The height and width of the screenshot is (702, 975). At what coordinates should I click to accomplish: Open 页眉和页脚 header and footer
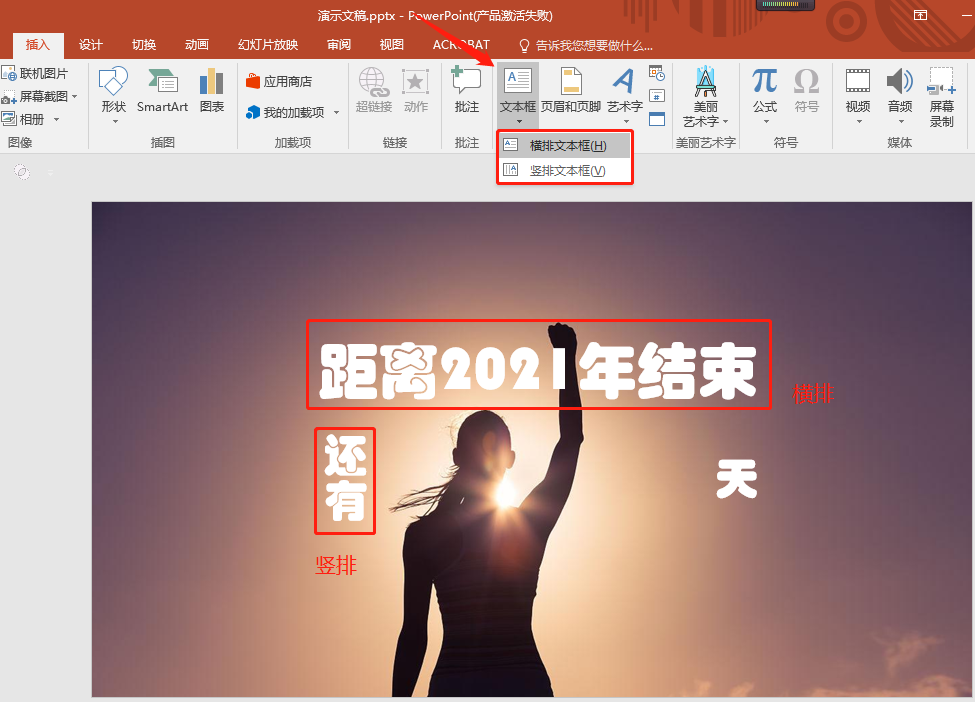click(570, 91)
